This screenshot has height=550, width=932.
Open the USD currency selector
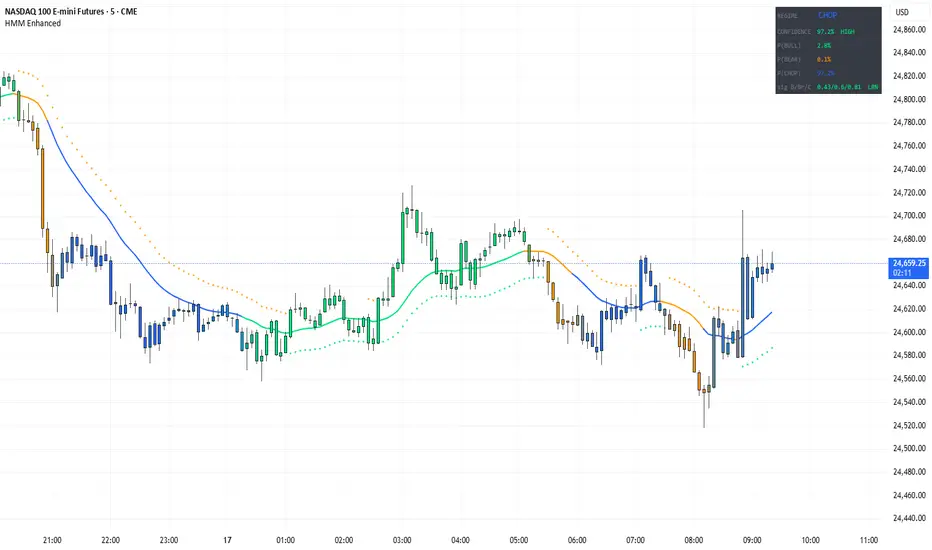tap(902, 12)
